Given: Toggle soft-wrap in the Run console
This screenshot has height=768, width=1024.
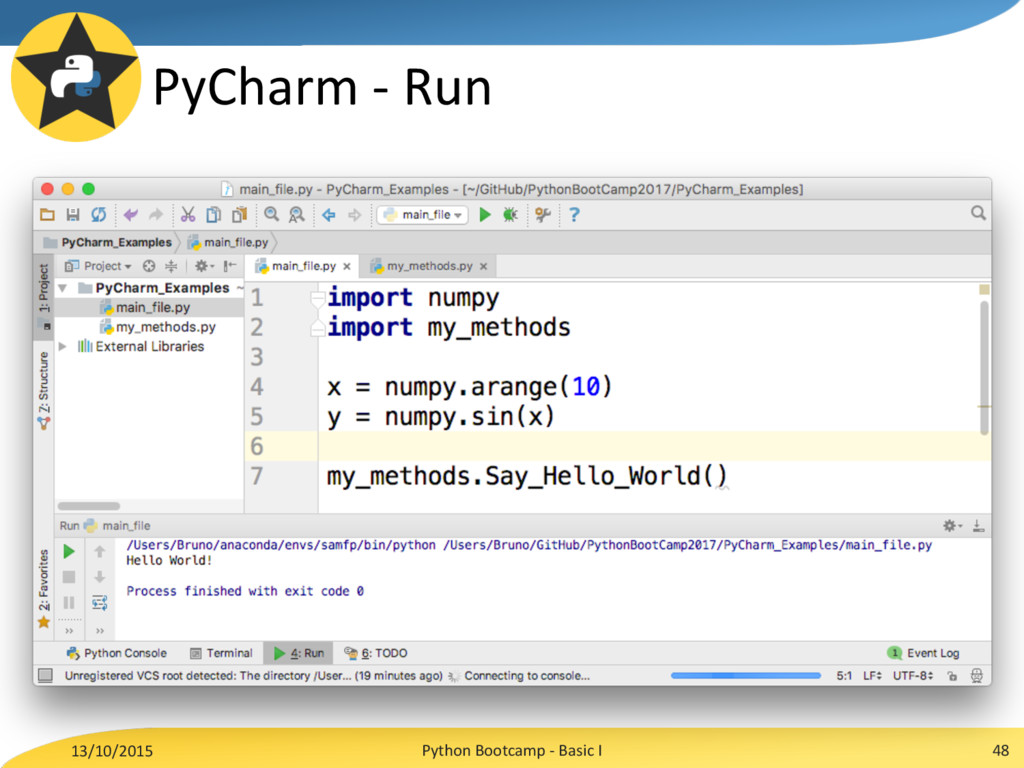Looking at the screenshot, I should (x=100, y=603).
